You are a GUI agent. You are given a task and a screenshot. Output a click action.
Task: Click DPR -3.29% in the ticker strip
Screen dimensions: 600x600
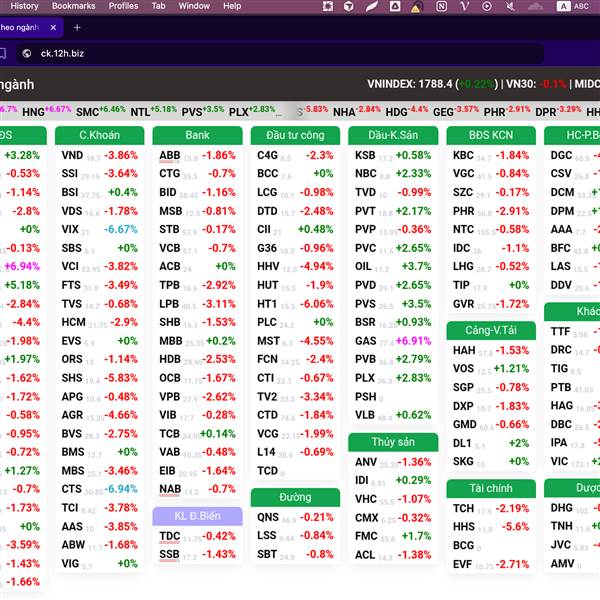[558, 111]
